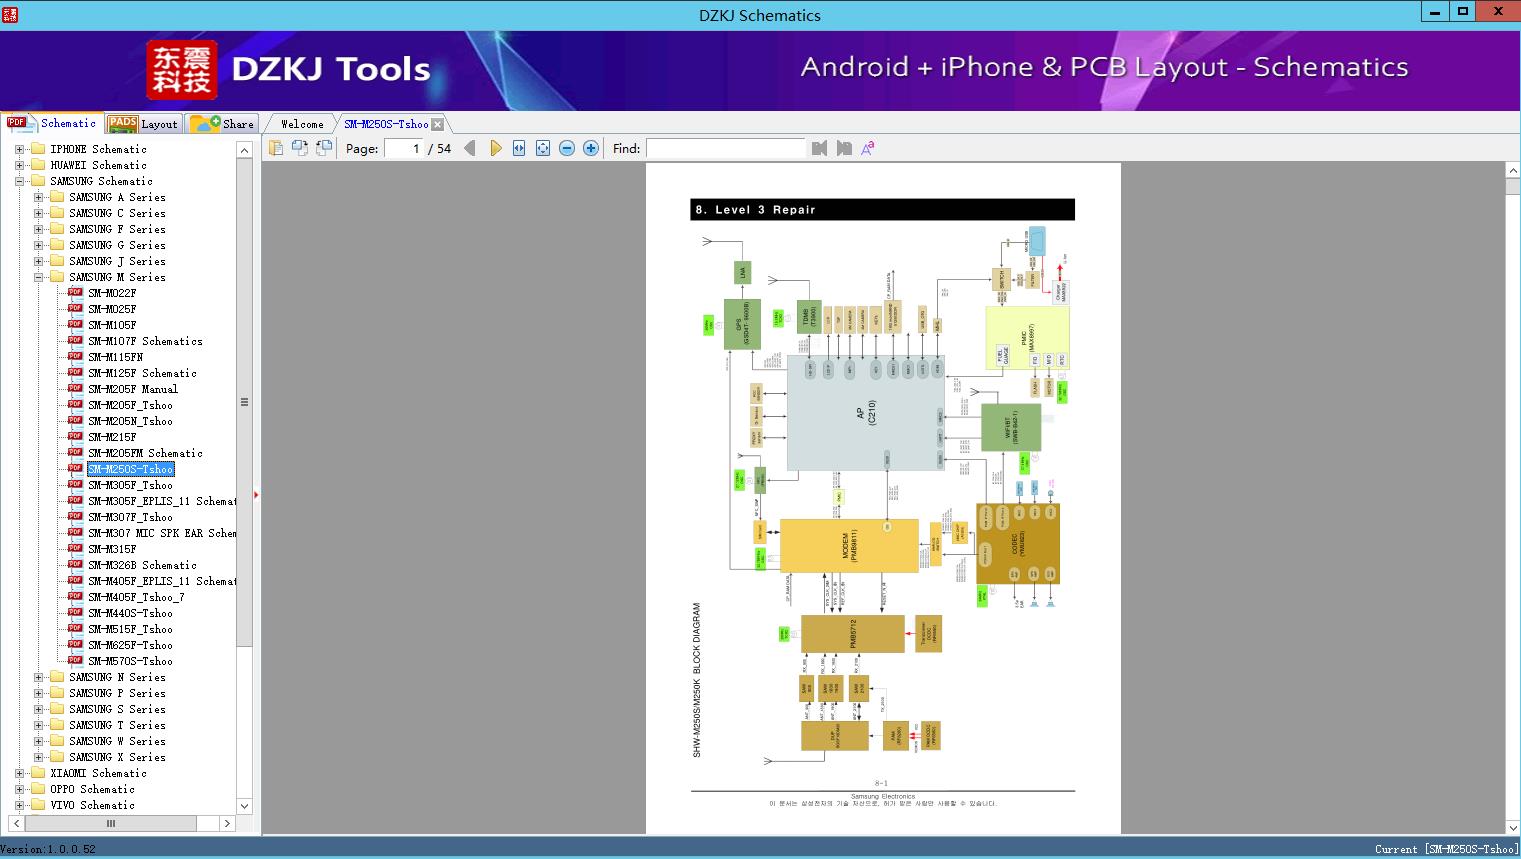The height and width of the screenshot is (859, 1521).
Task: Go to the next page arrow
Action: [x=495, y=148]
